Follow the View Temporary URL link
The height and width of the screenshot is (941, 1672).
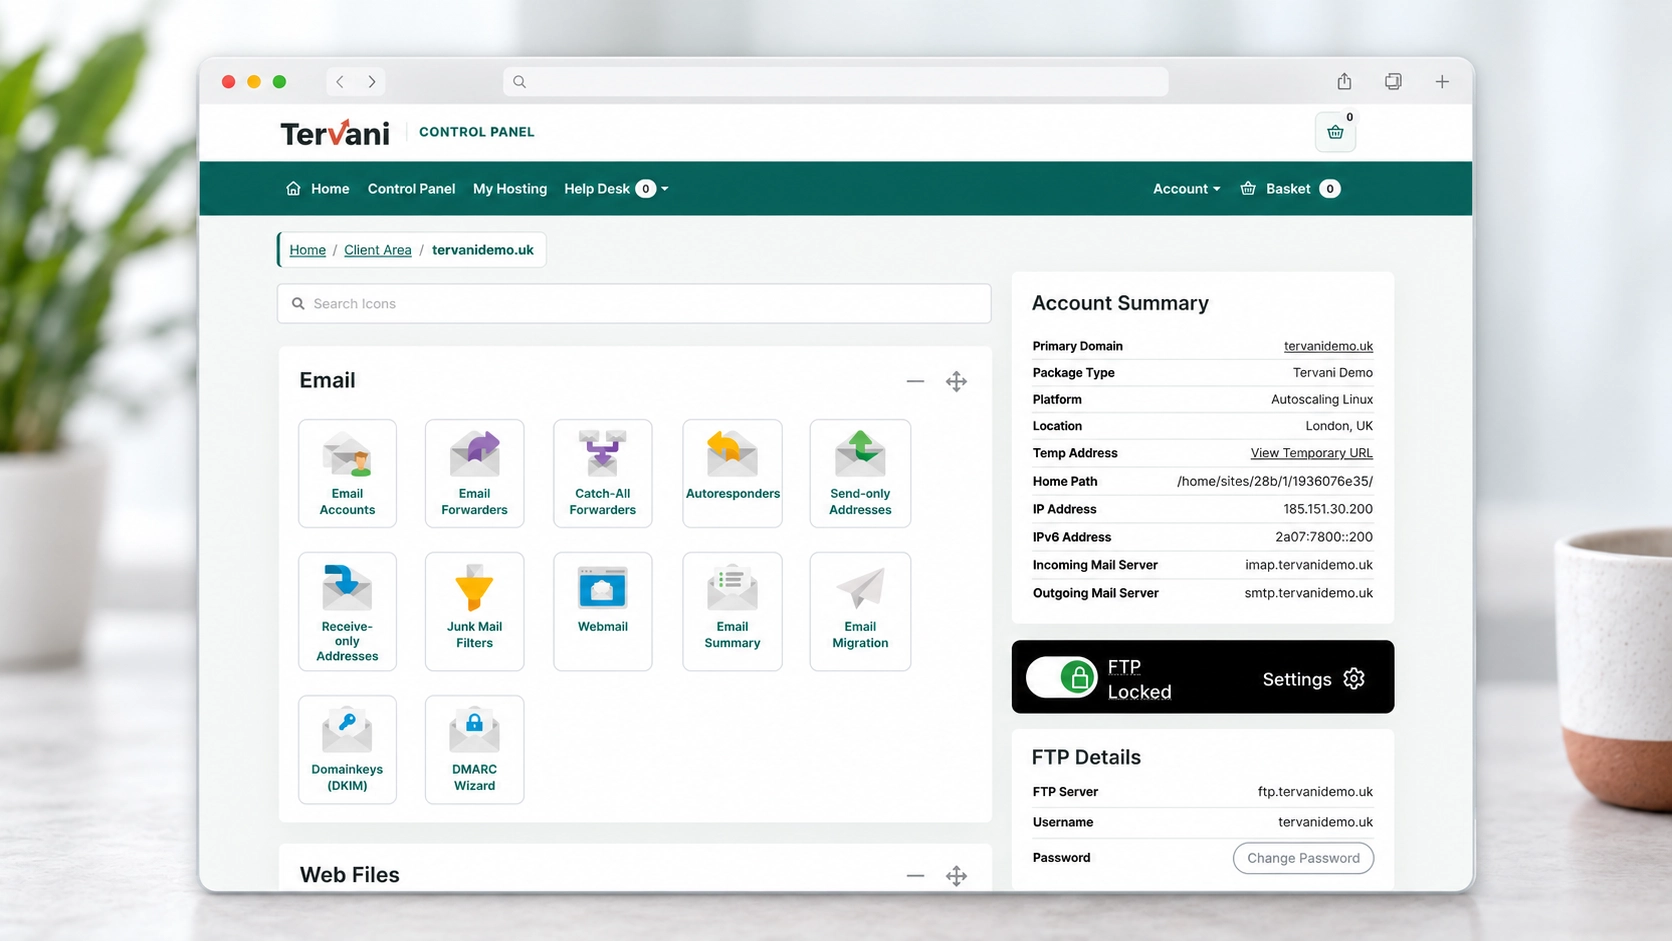point(1311,453)
